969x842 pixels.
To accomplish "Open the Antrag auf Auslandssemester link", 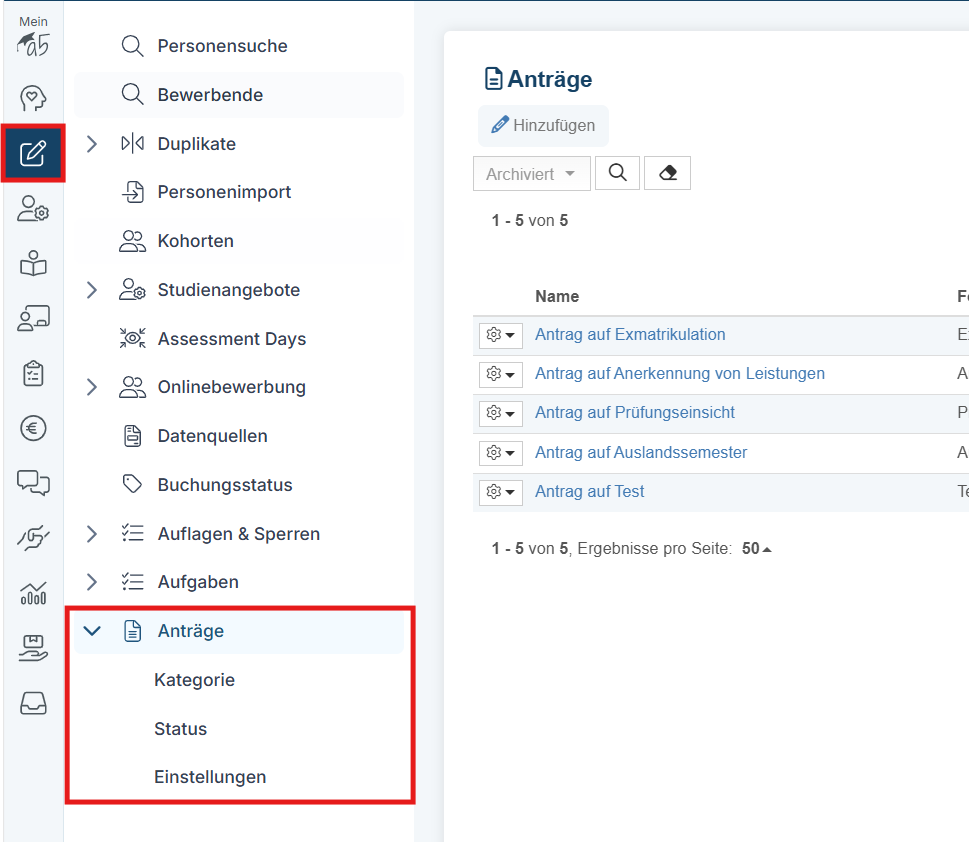I will (x=641, y=453).
